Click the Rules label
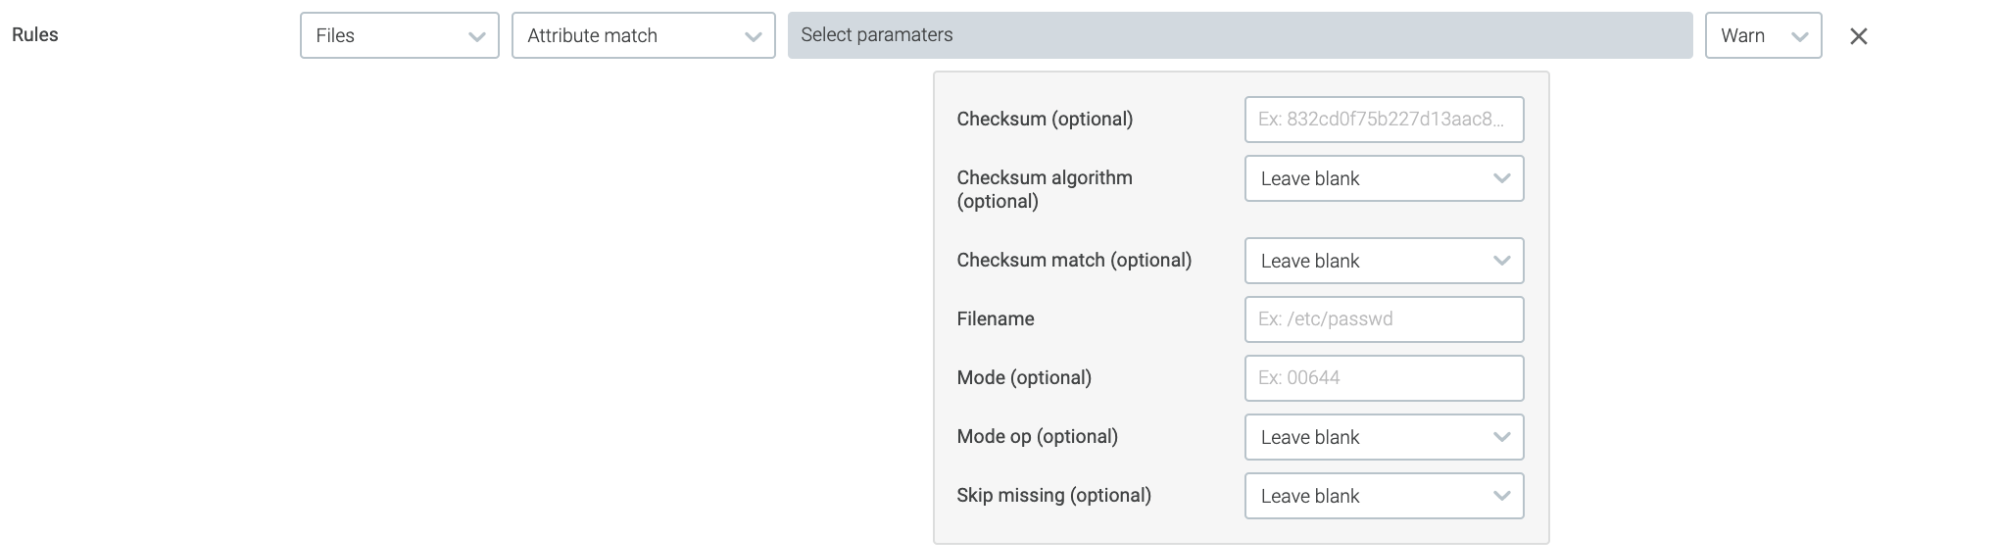 coord(35,35)
